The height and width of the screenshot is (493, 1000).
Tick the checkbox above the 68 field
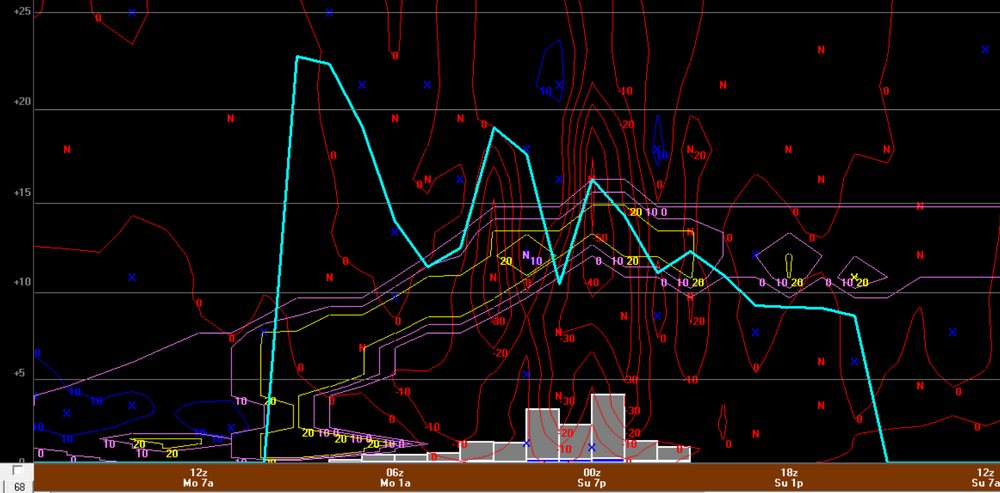point(18,471)
